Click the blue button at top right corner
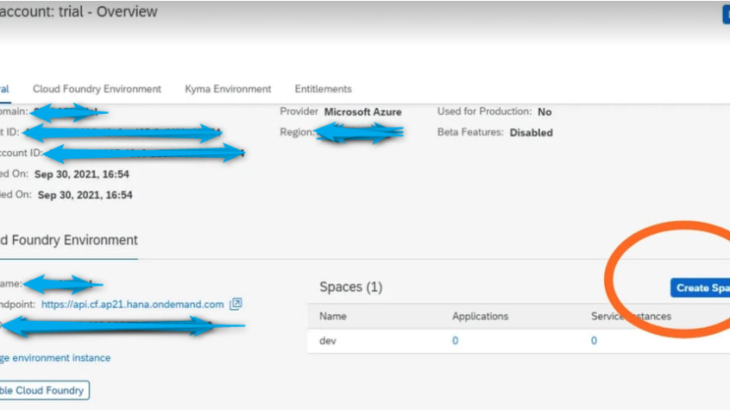730x410 pixels. [725, 14]
